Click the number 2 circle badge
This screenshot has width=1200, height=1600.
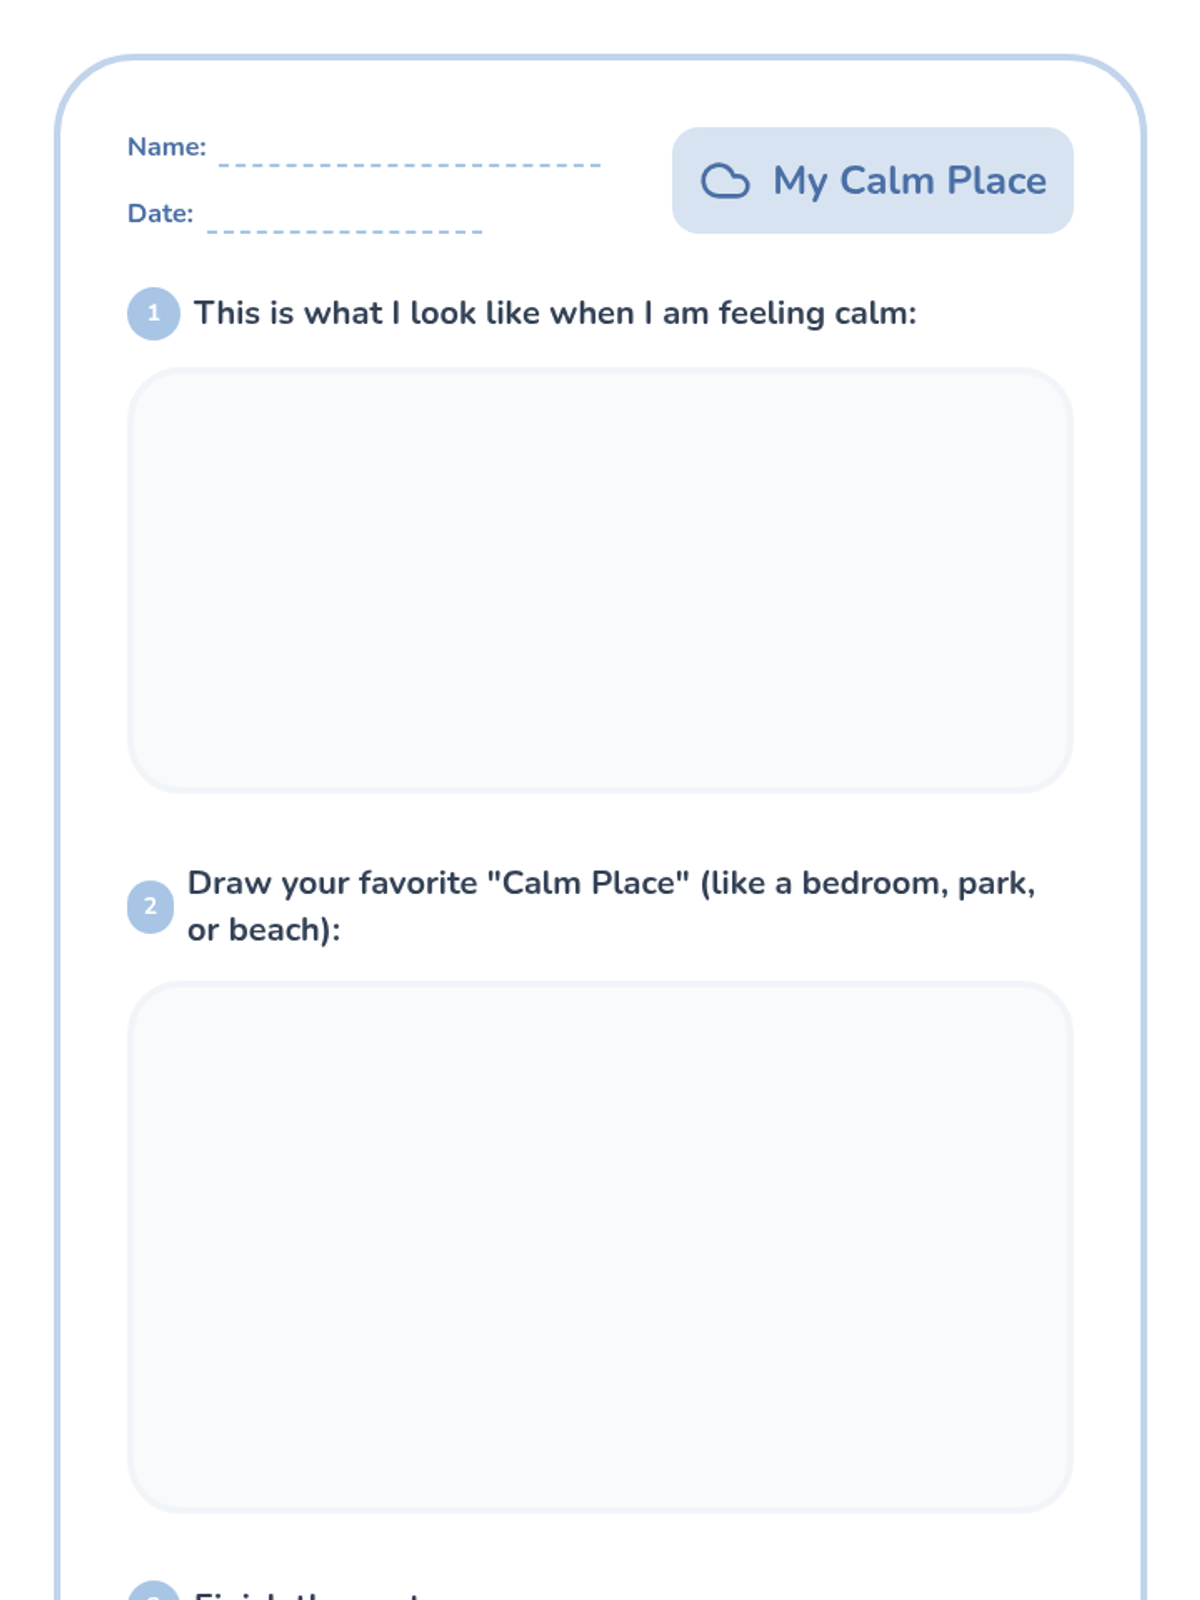click(150, 906)
